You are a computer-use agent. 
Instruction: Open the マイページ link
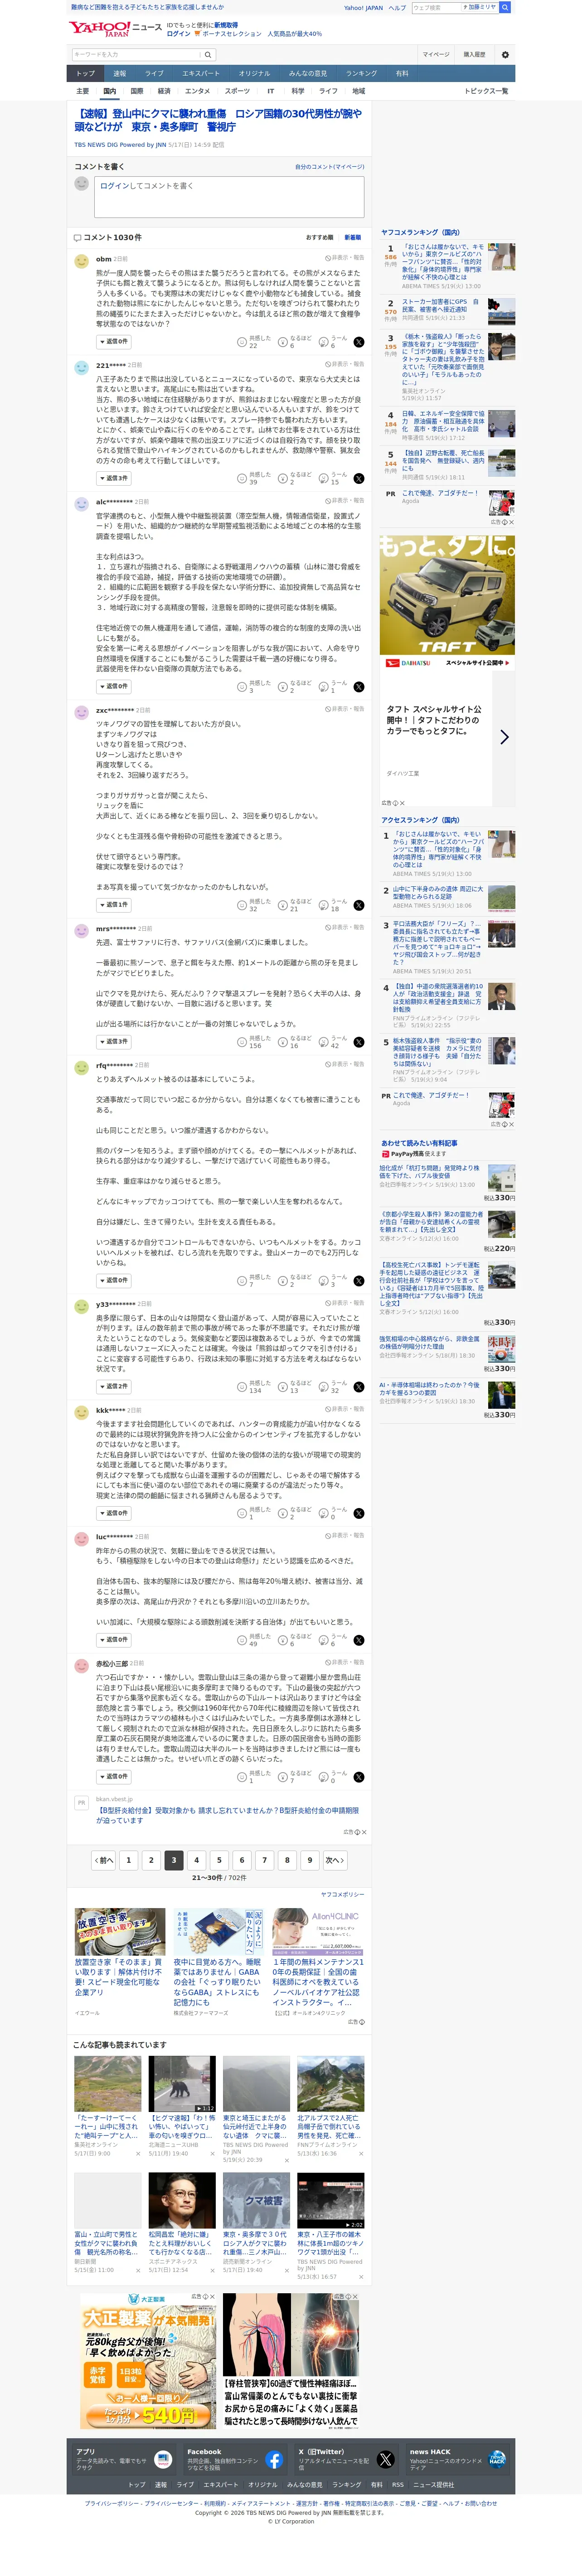point(435,55)
